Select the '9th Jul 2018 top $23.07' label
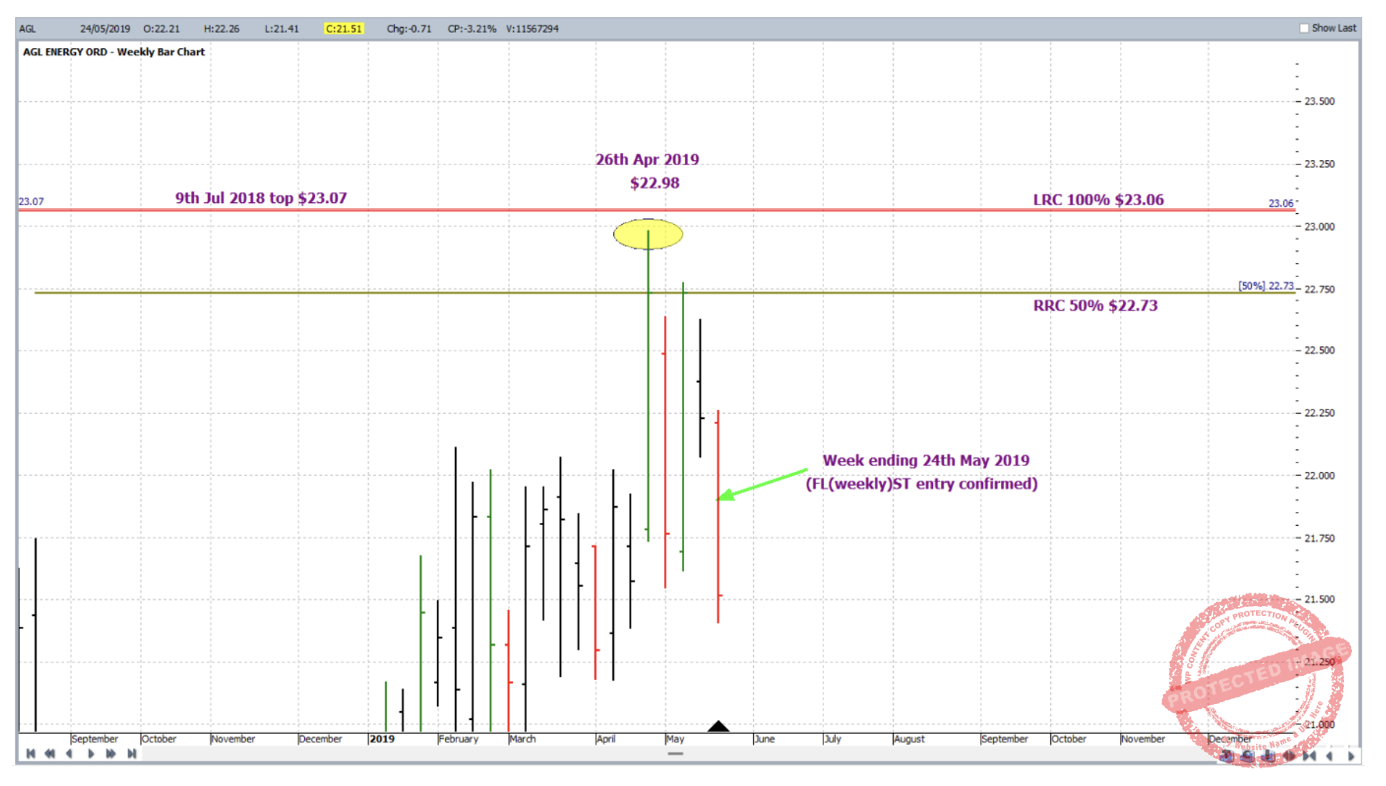Screen dimensions: 1386x786 [260, 199]
